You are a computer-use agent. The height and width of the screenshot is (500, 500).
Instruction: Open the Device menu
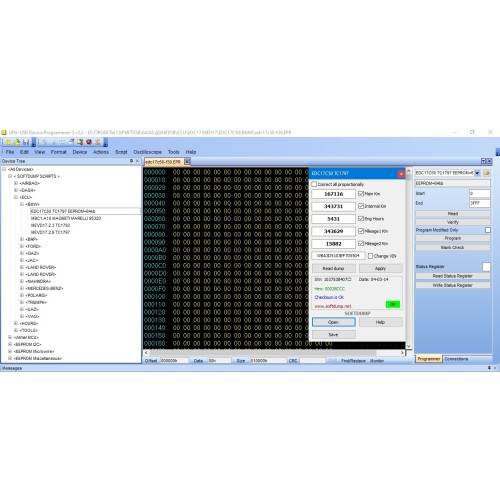[80, 152]
